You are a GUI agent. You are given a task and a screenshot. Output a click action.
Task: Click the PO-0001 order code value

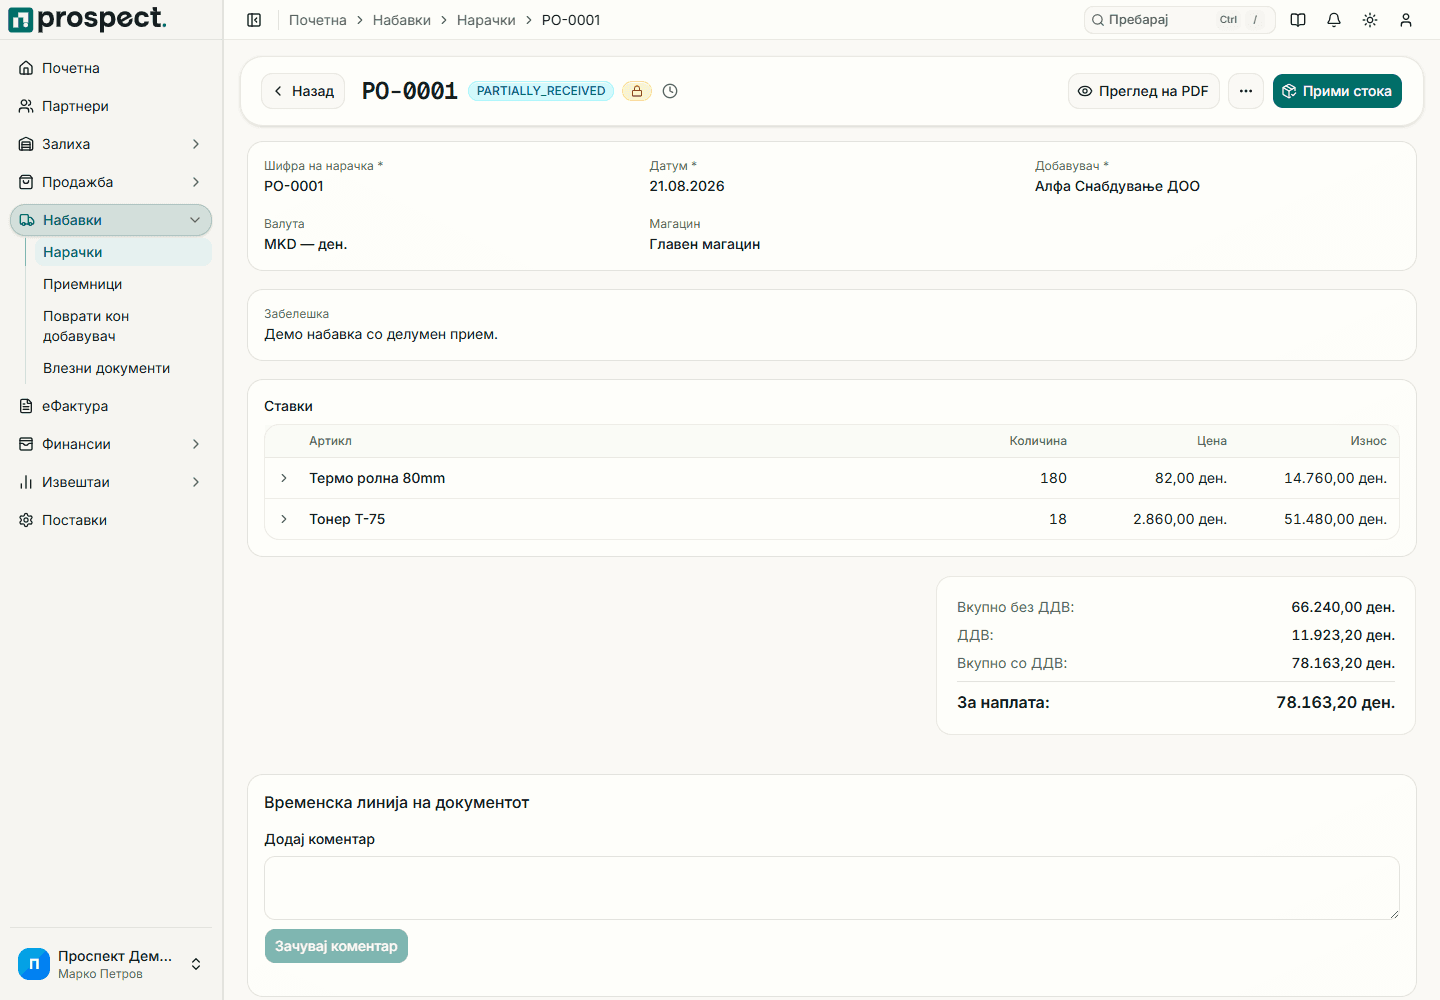294,186
